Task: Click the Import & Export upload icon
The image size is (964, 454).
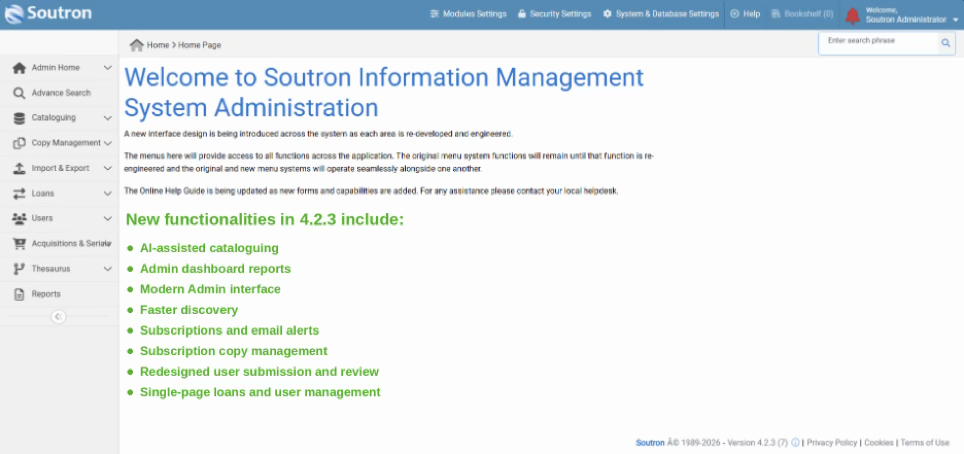Action: pyautogui.click(x=19, y=169)
